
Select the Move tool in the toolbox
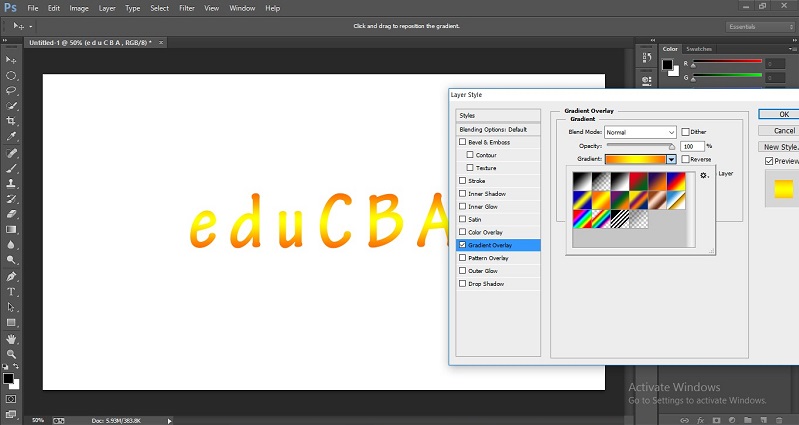click(x=11, y=60)
